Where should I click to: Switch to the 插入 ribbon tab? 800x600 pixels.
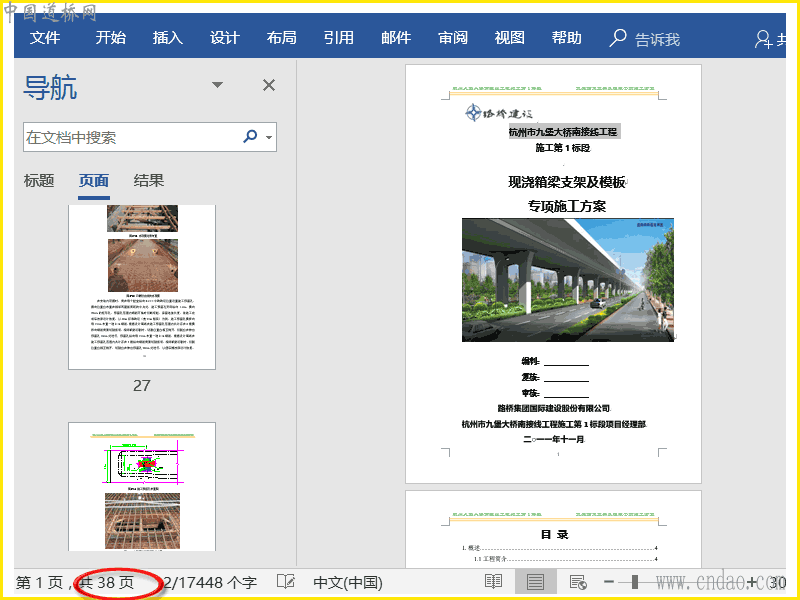pyautogui.click(x=167, y=37)
